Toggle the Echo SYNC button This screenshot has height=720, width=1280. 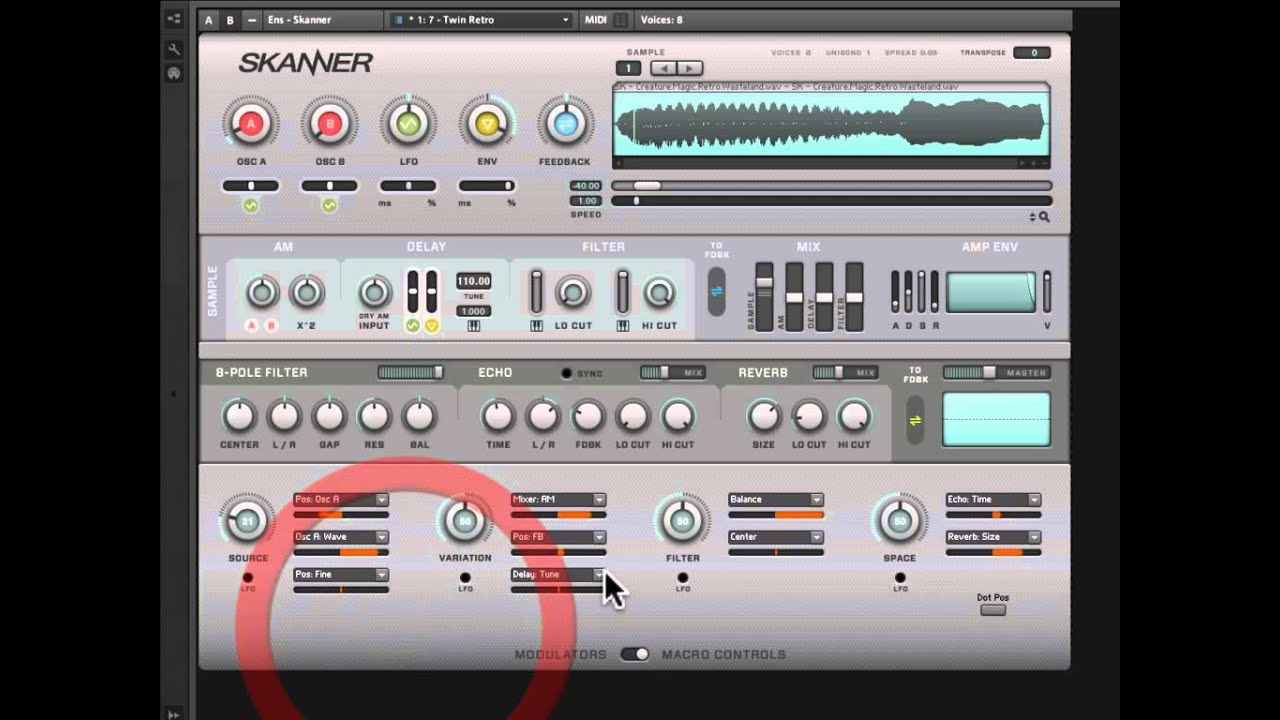pyautogui.click(x=566, y=373)
